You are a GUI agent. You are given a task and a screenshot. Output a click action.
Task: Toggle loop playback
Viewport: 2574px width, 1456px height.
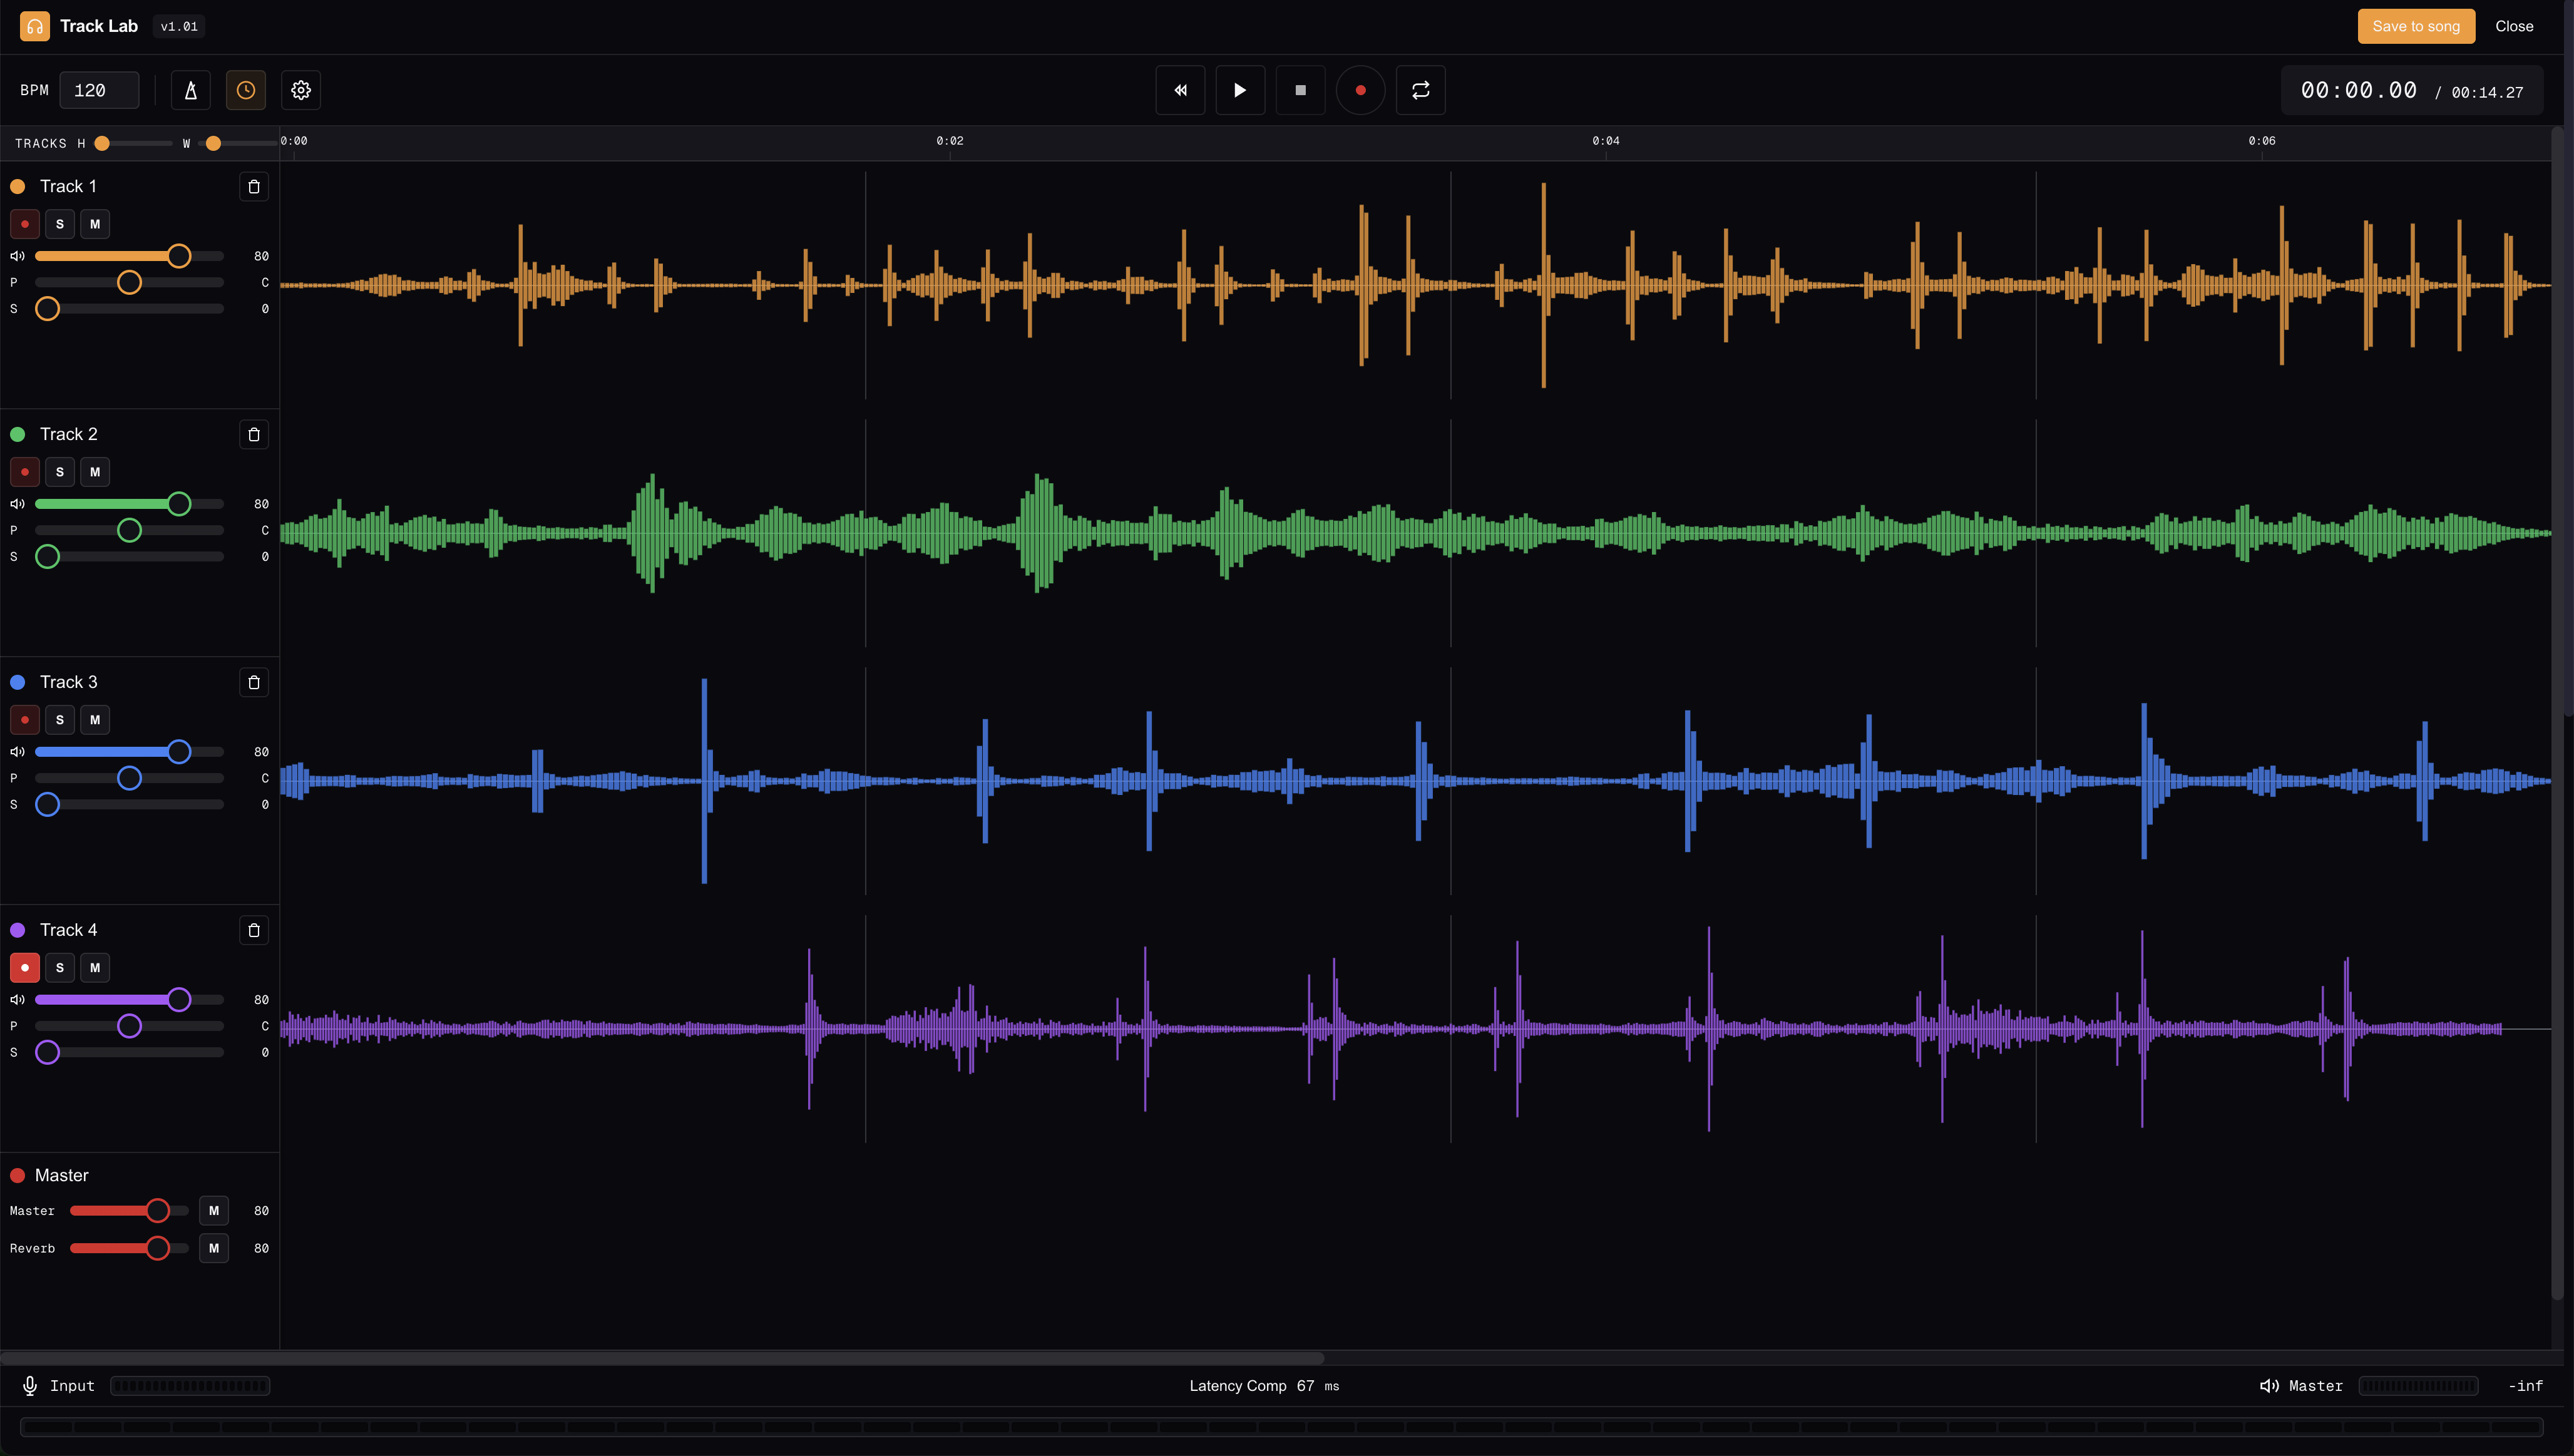tap(1420, 90)
